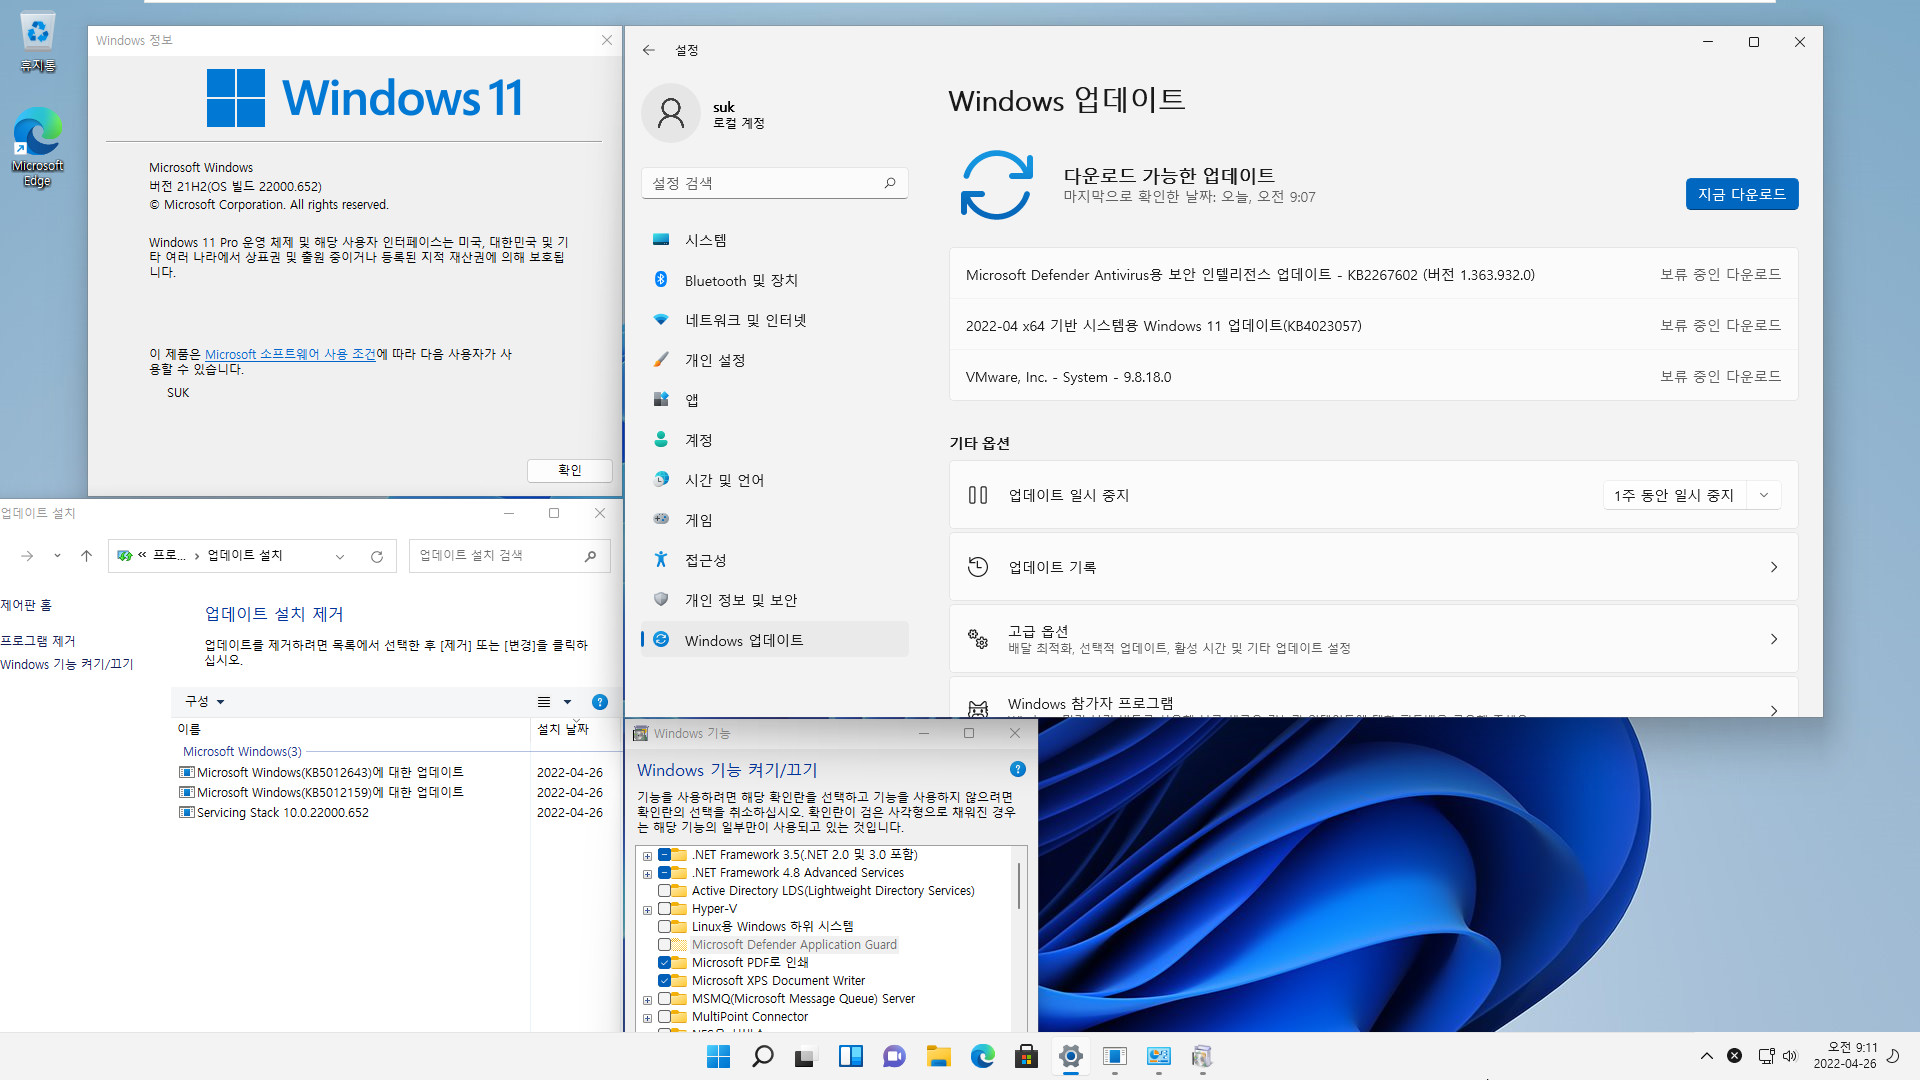Open taskbar Search
This screenshot has width=1920, height=1080.
point(762,1056)
